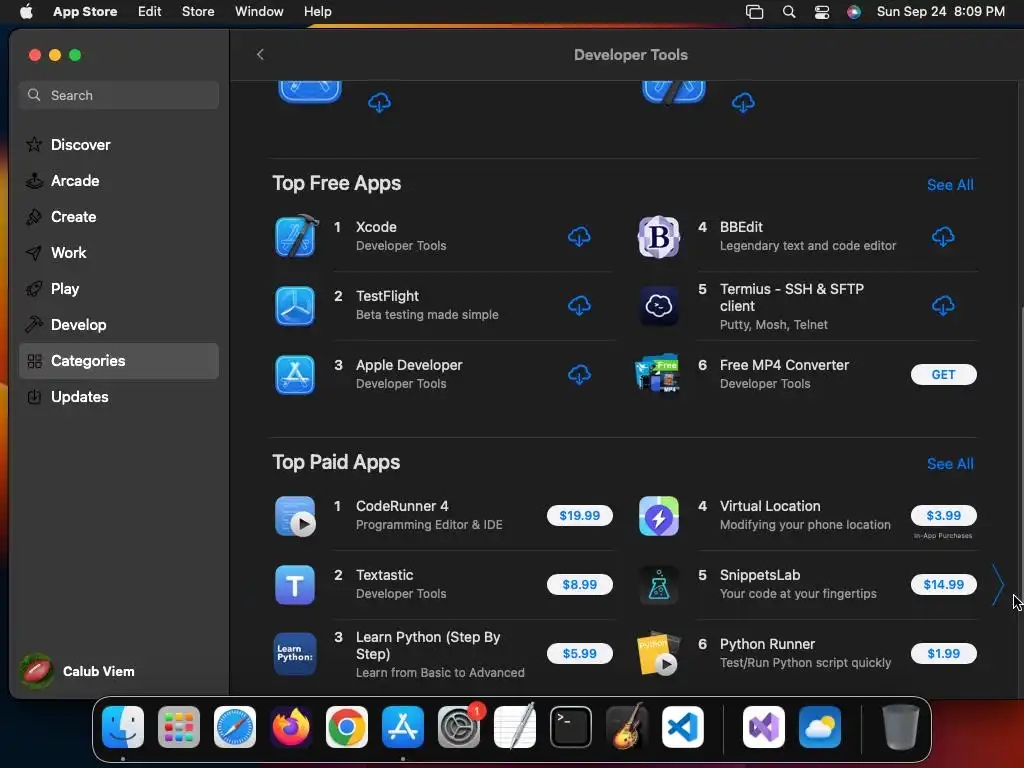Viewport: 1024px width, 768px height.
Task: Open the Edit menu
Action: [x=150, y=12]
